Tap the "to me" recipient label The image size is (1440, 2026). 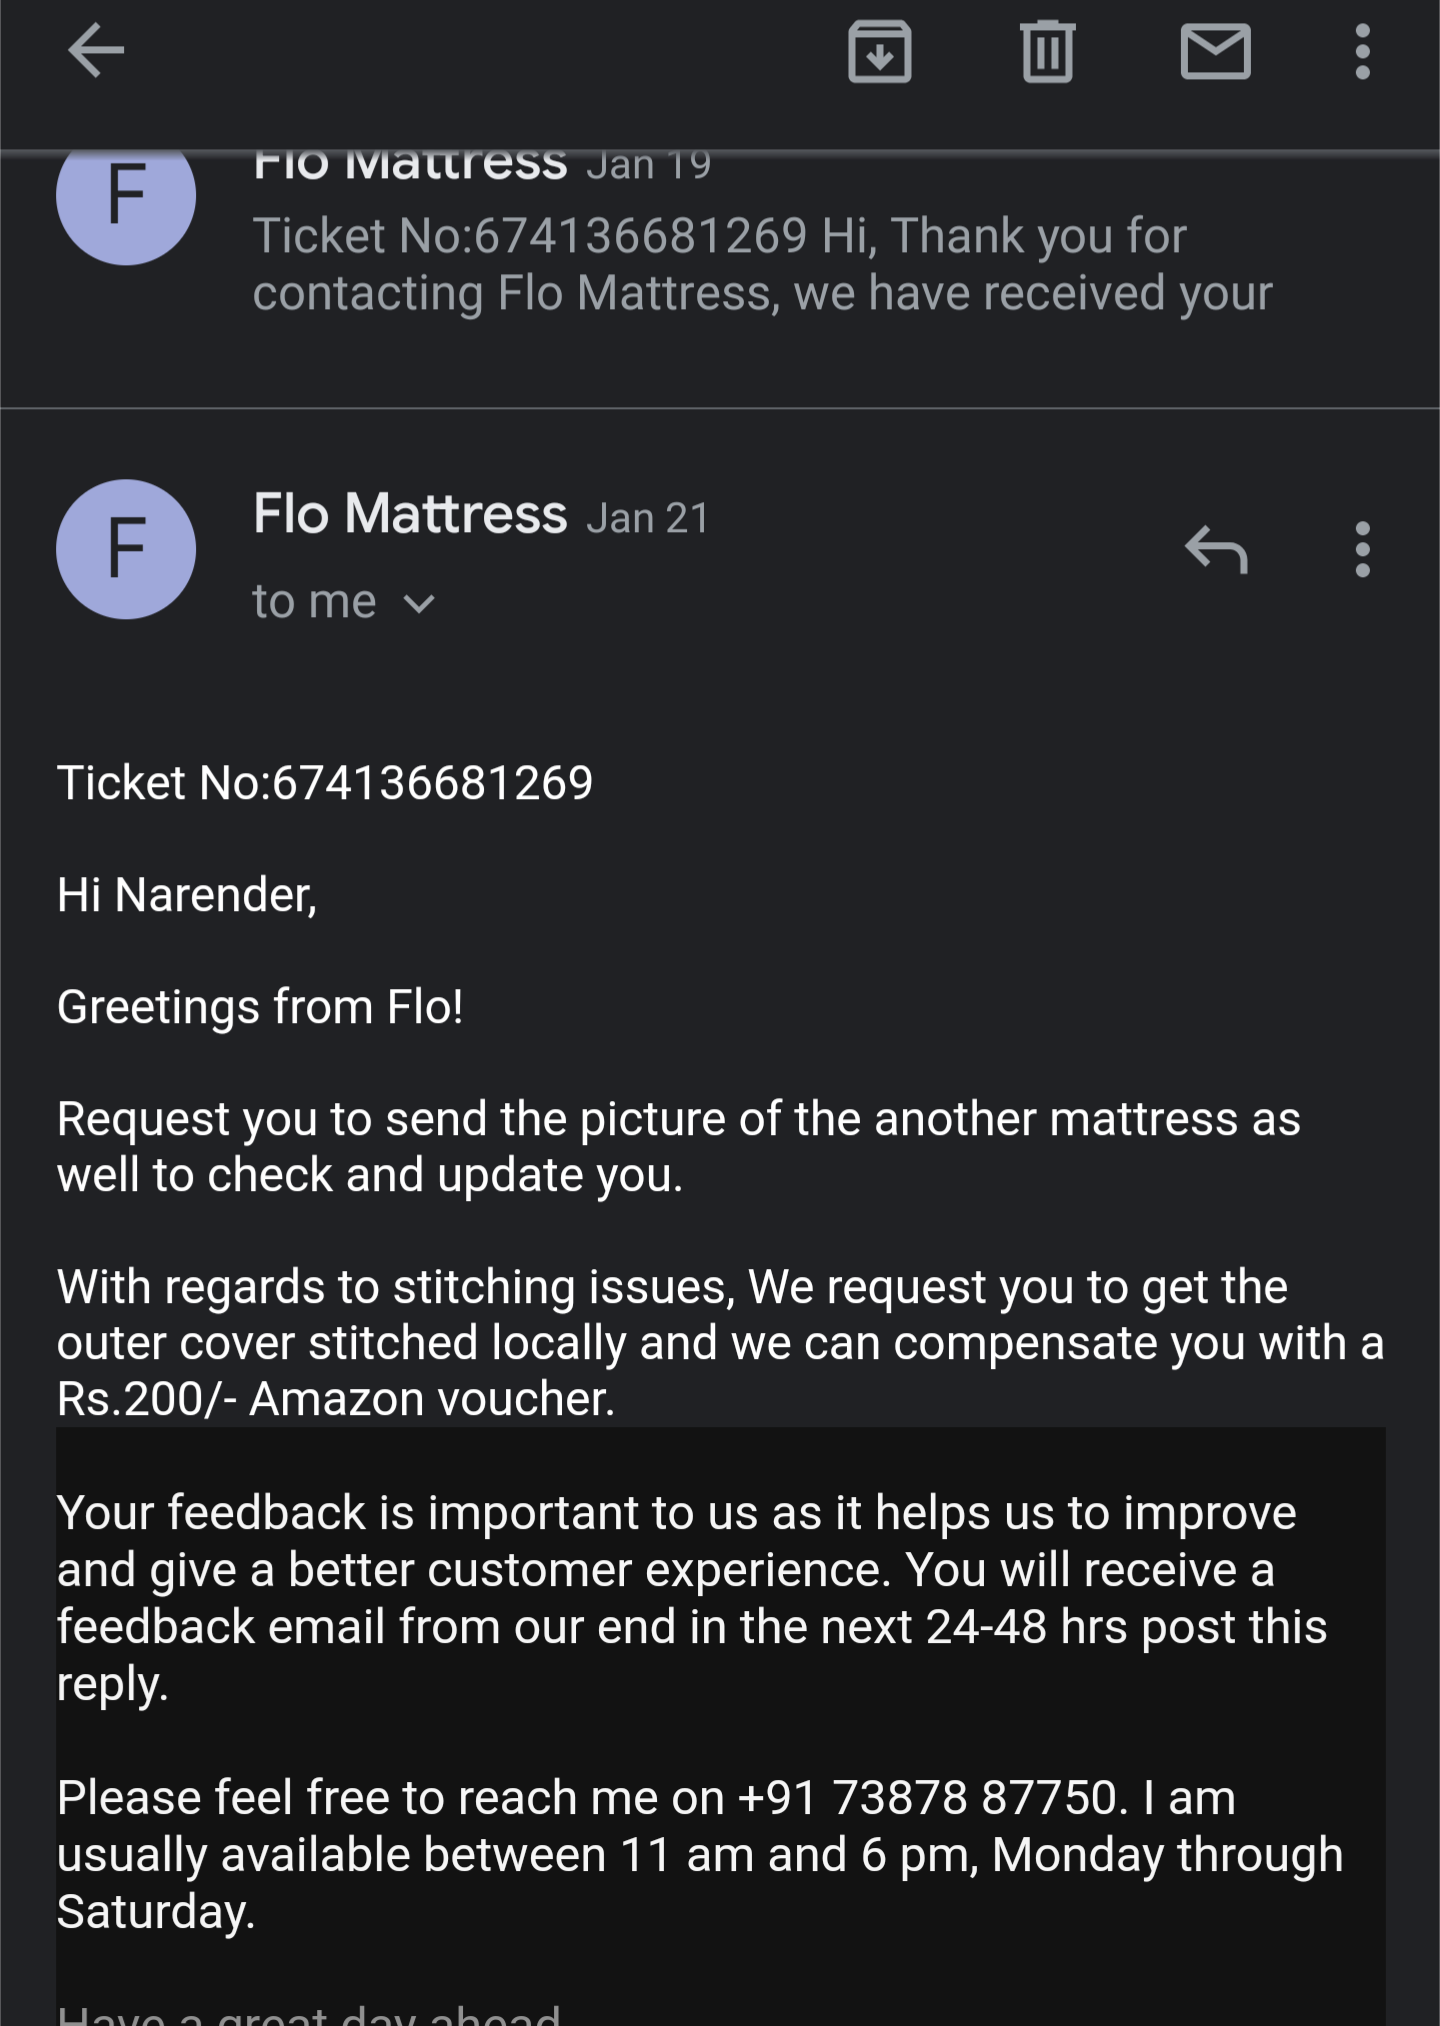tap(314, 602)
